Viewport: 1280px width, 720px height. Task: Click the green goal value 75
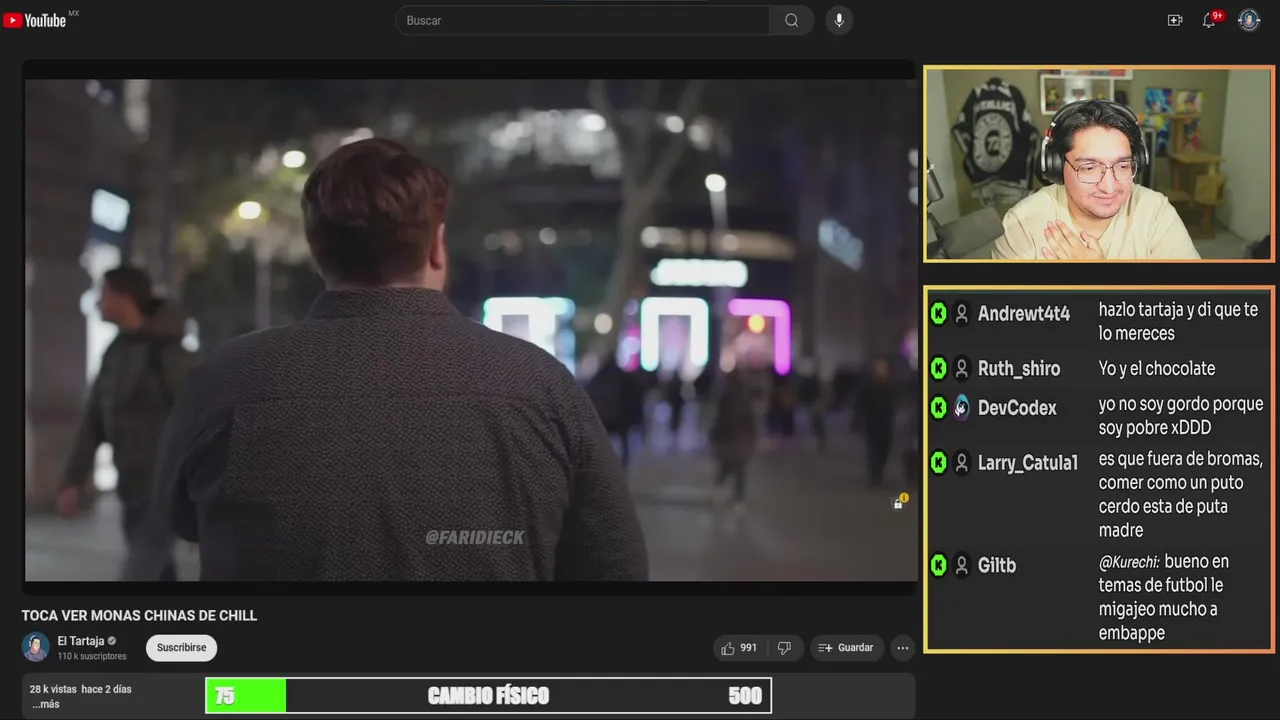tap(225, 696)
